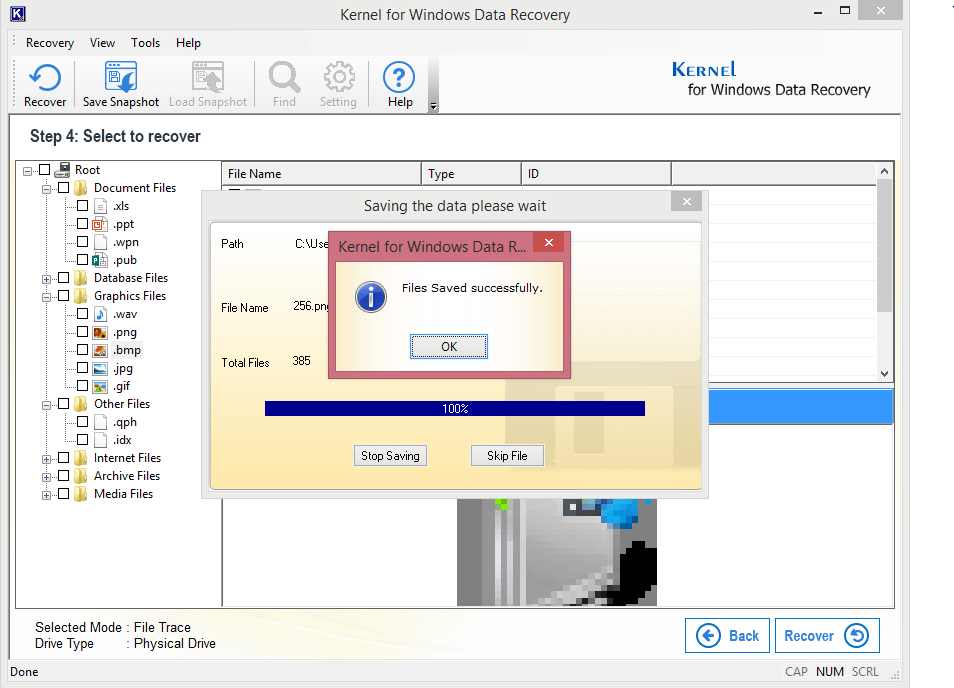This screenshot has height=688, width=954.
Task: Click the toolbar overflow arrow
Action: click(x=433, y=106)
